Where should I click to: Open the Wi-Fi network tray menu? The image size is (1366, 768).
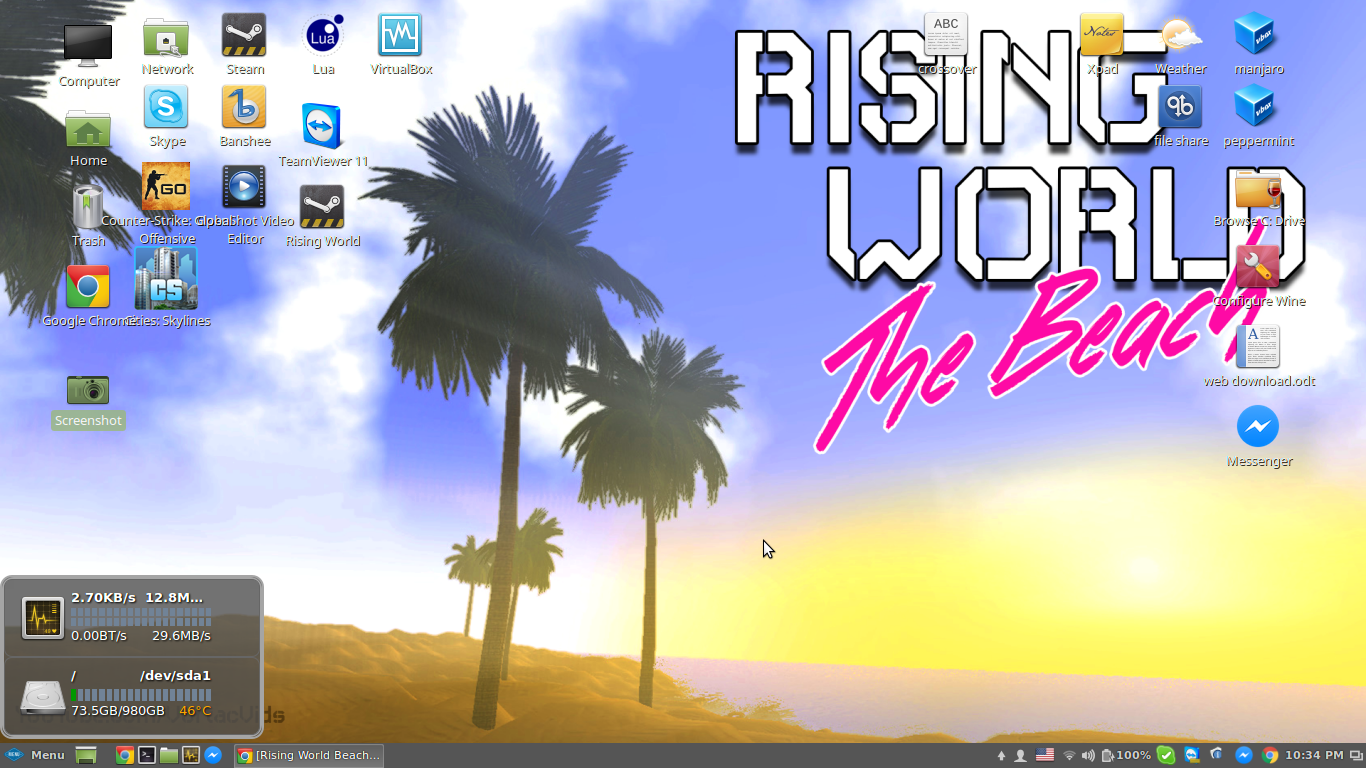(x=1069, y=755)
